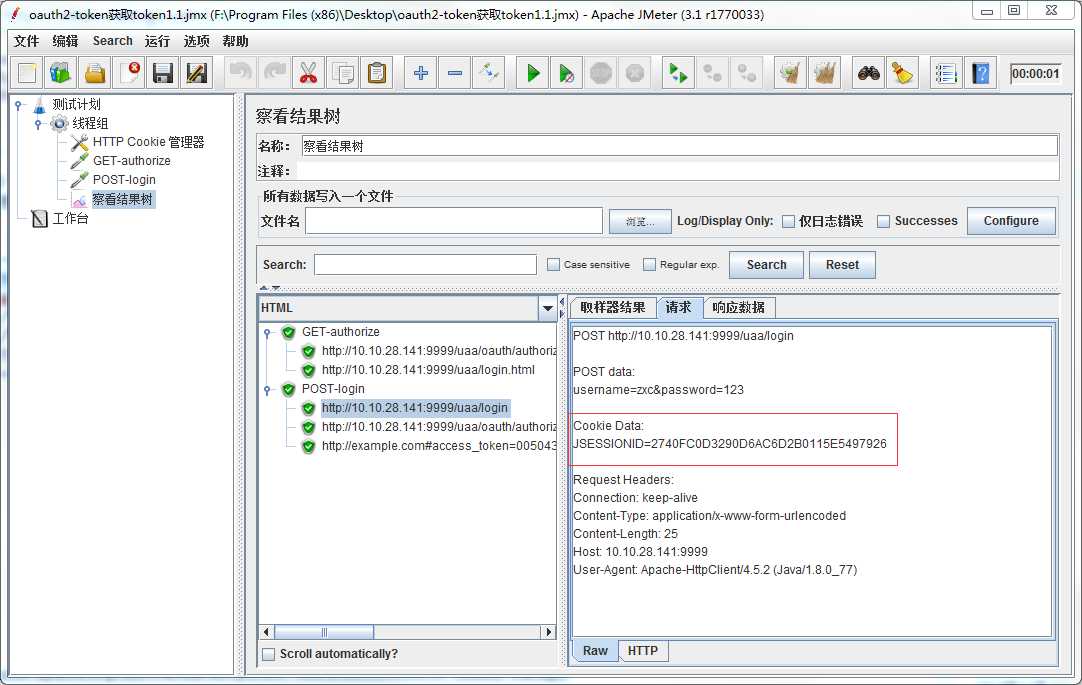
Task: Click the Open file folder icon
Action: 95,72
